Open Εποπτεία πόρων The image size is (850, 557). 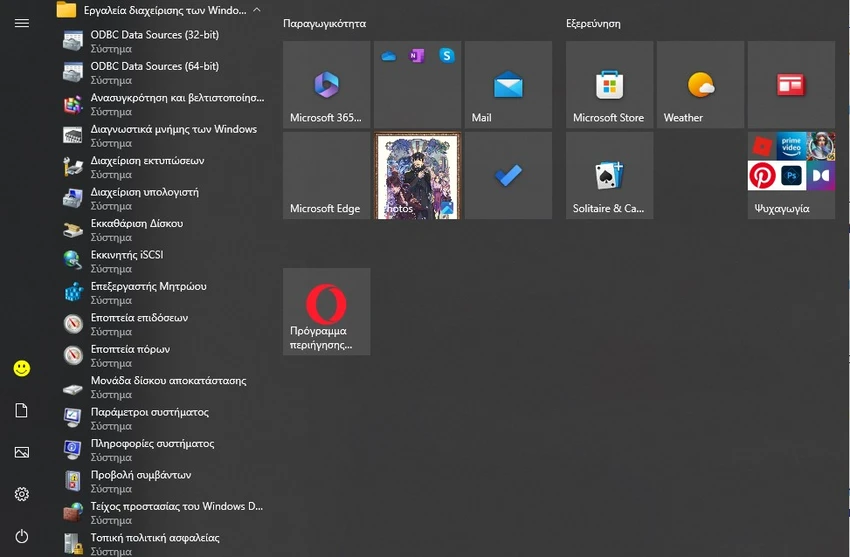point(163,355)
